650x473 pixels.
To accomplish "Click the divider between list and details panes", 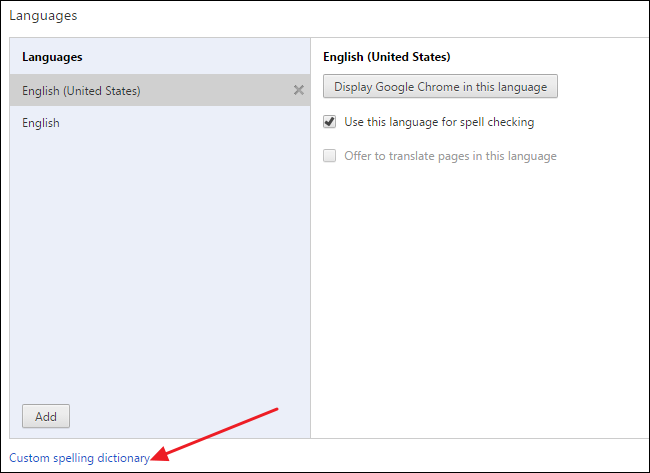I will pos(311,250).
